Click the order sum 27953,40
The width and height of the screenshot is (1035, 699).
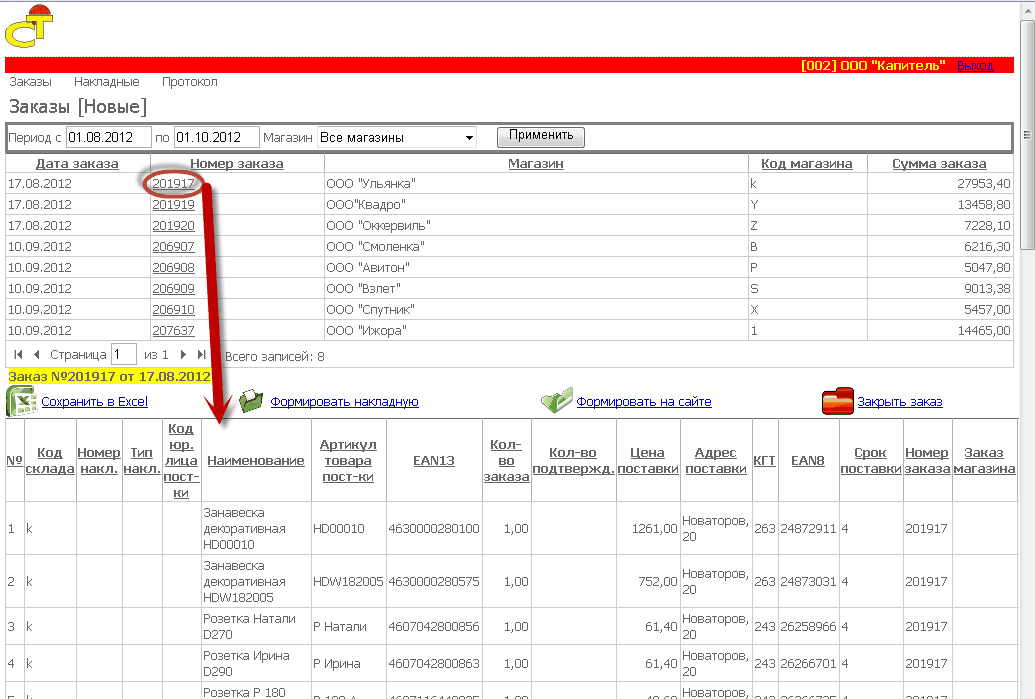pyautogui.click(x=984, y=183)
